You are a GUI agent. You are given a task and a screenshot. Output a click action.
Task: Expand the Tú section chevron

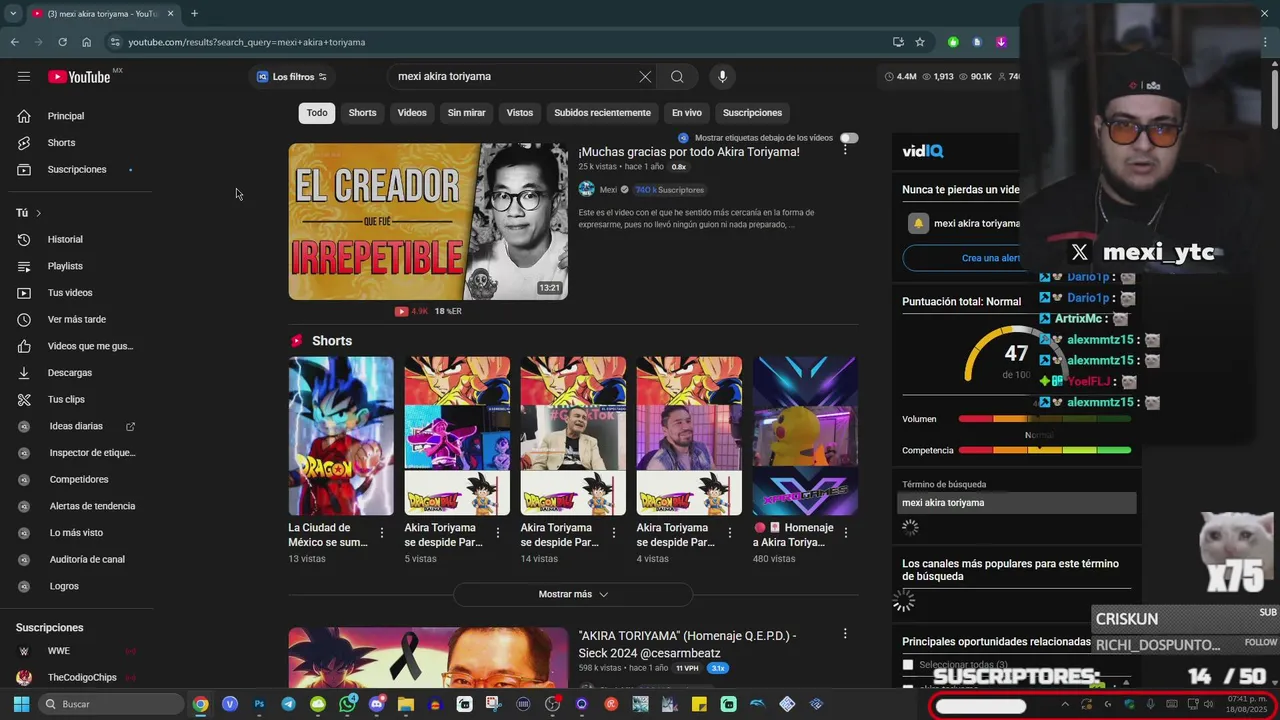pyautogui.click(x=38, y=213)
